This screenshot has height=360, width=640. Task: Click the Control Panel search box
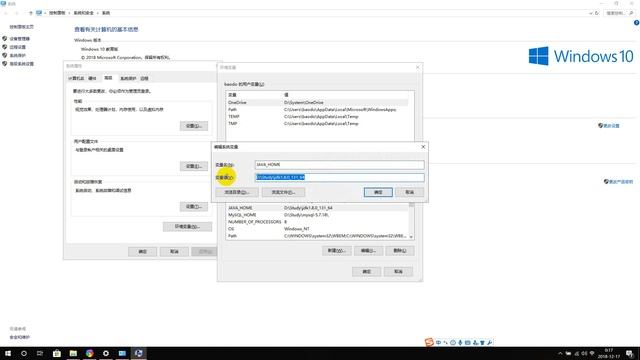coord(620,13)
